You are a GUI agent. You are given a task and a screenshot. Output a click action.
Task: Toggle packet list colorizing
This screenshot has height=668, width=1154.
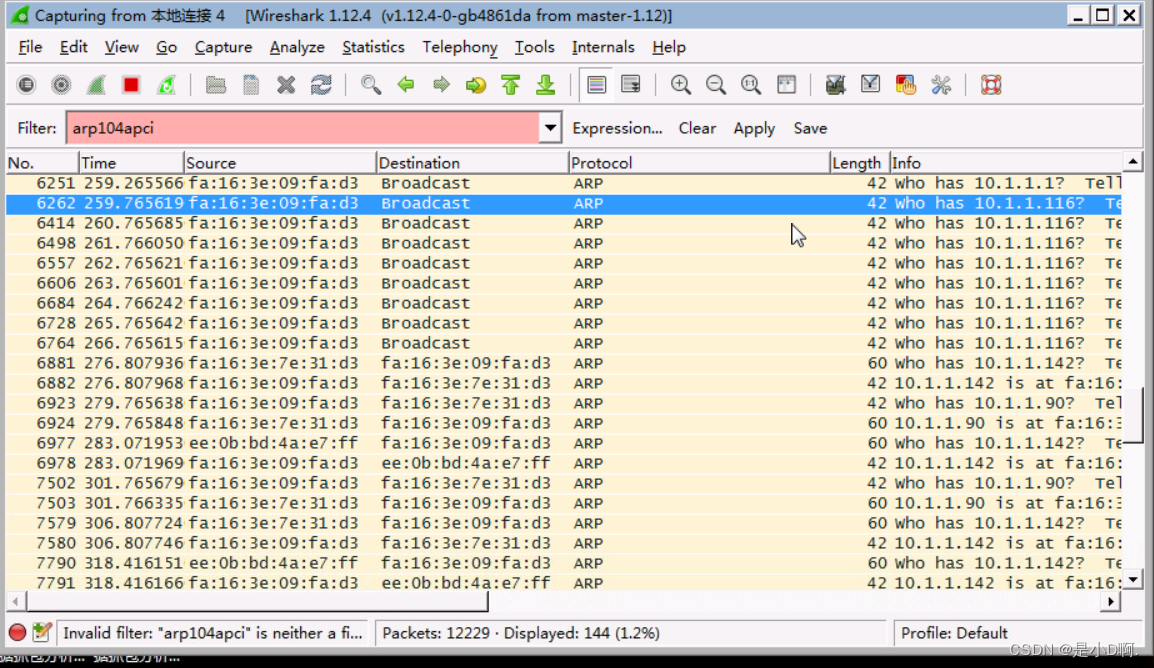click(x=596, y=85)
